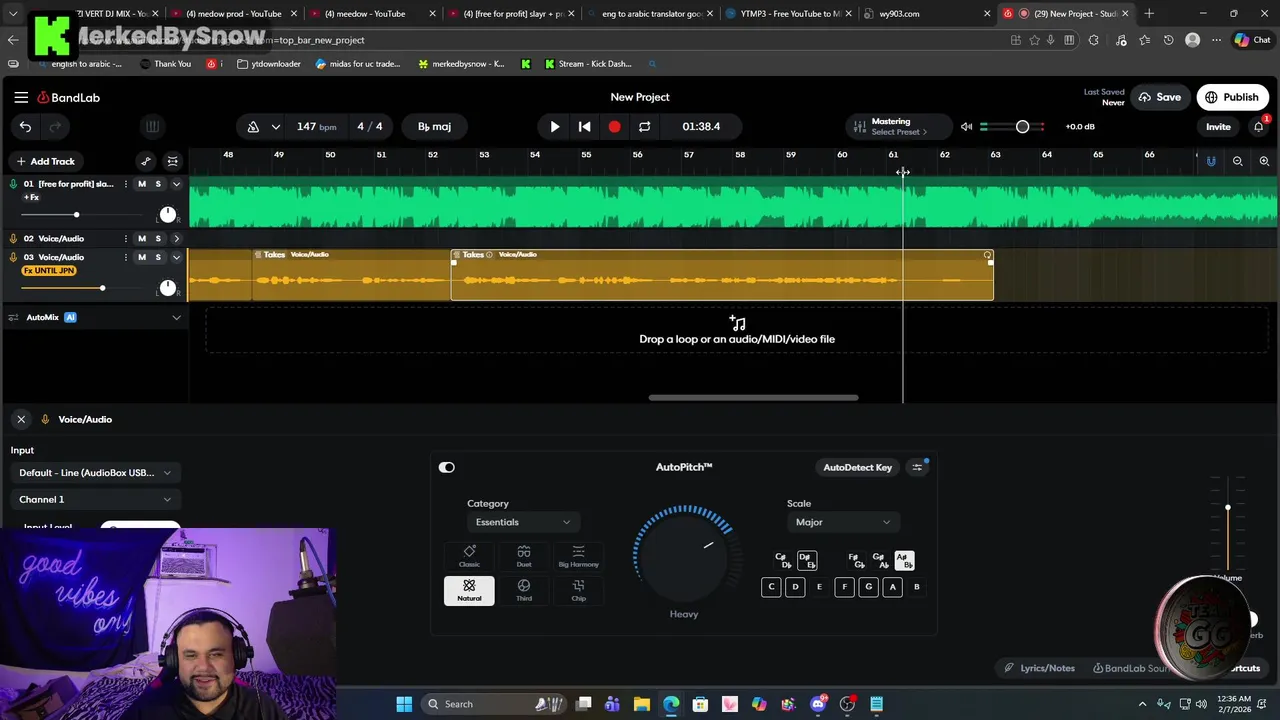This screenshot has width=1280, height=720.
Task: Open the virtual MIDI keyboard
Action: [152, 127]
